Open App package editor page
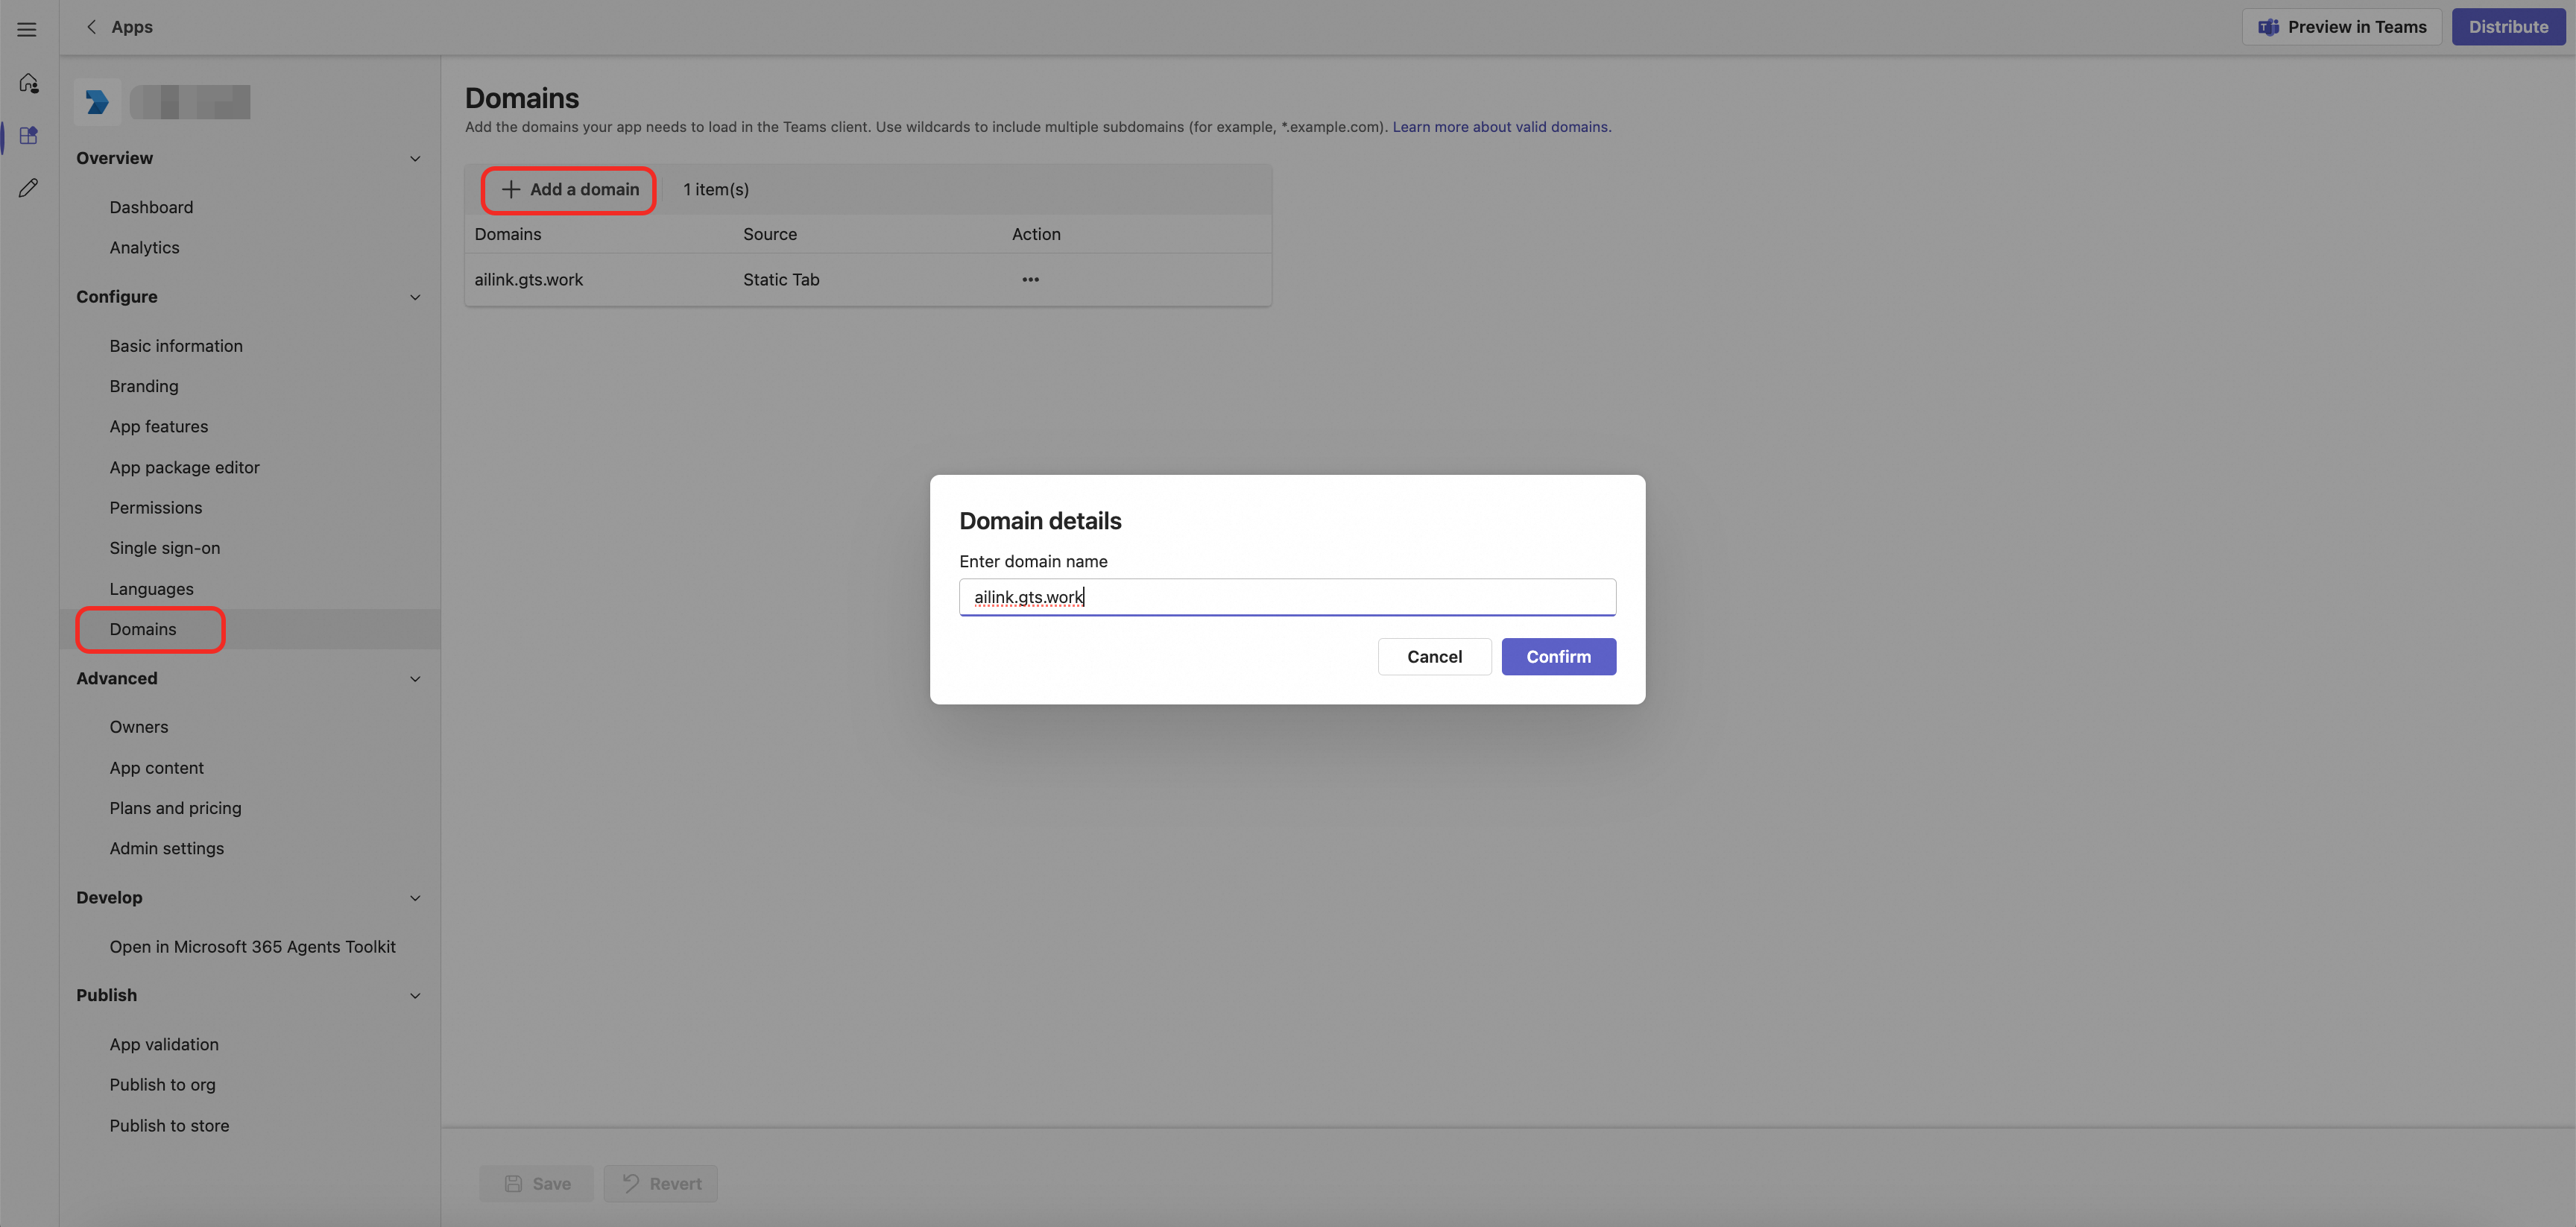 coord(184,467)
